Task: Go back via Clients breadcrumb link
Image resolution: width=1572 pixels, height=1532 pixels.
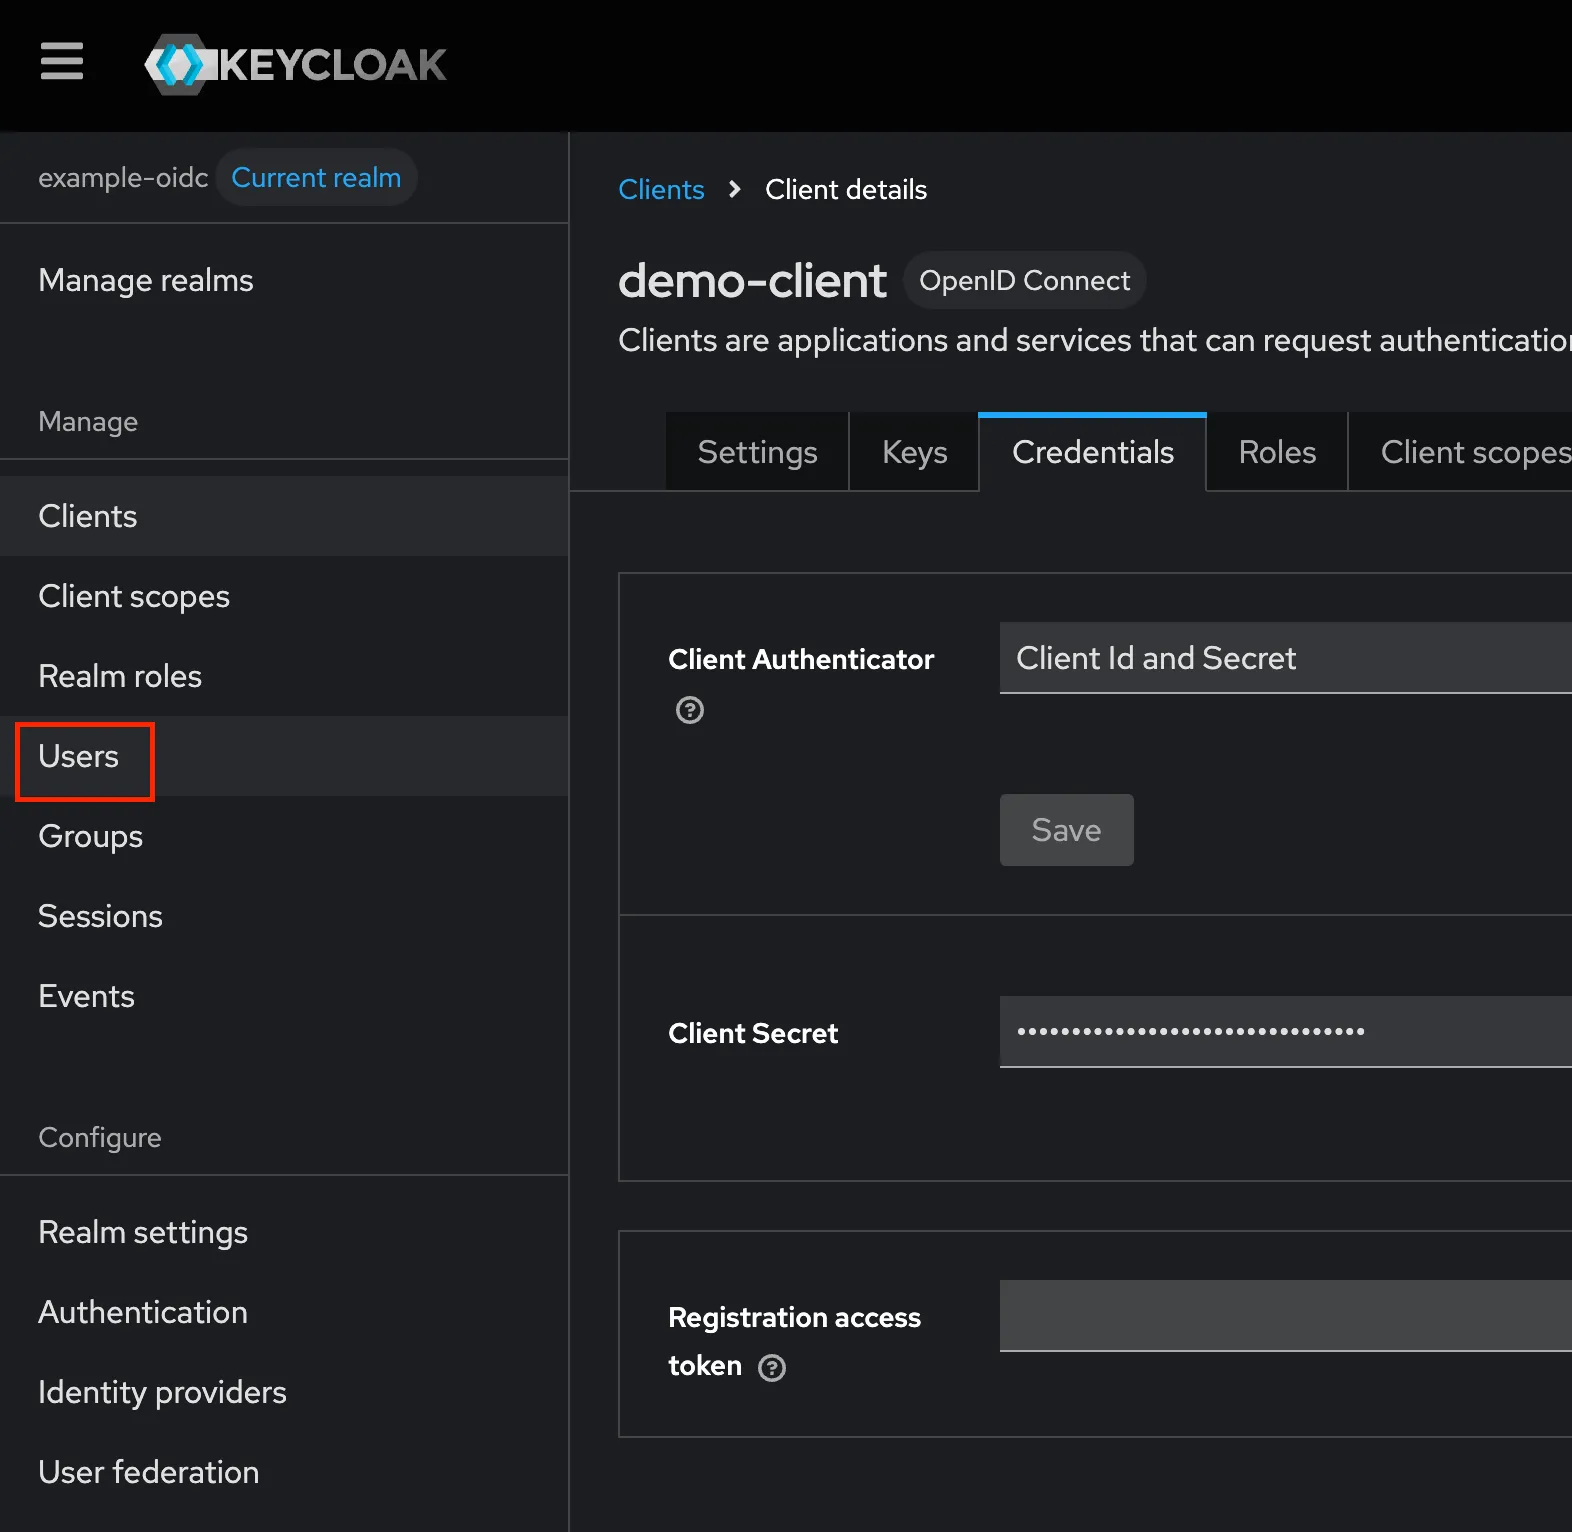Action: [661, 189]
